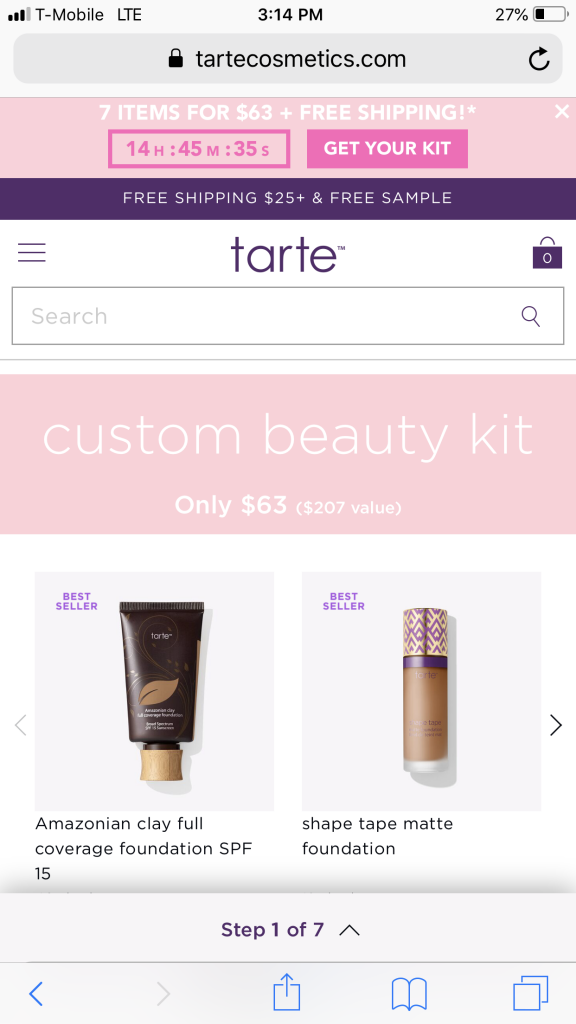The image size is (576, 1024).
Task: Open the Safari share sheet icon
Action: coord(287,993)
